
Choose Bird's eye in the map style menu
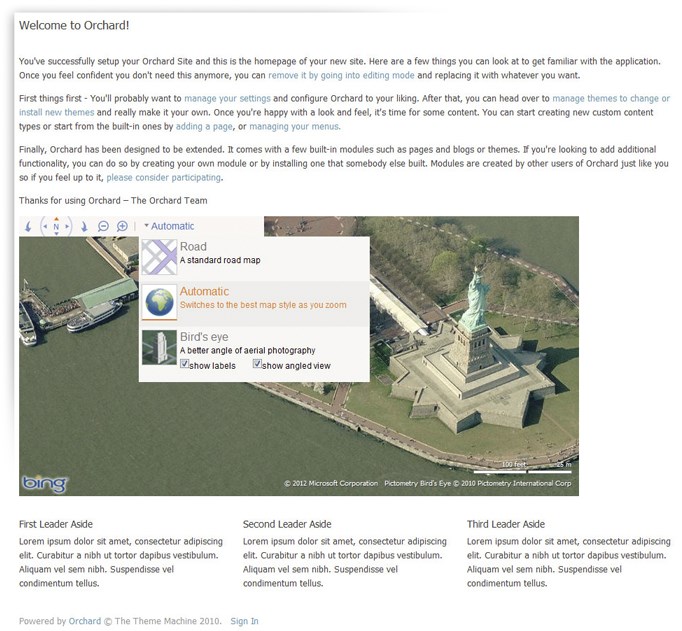pos(204,338)
